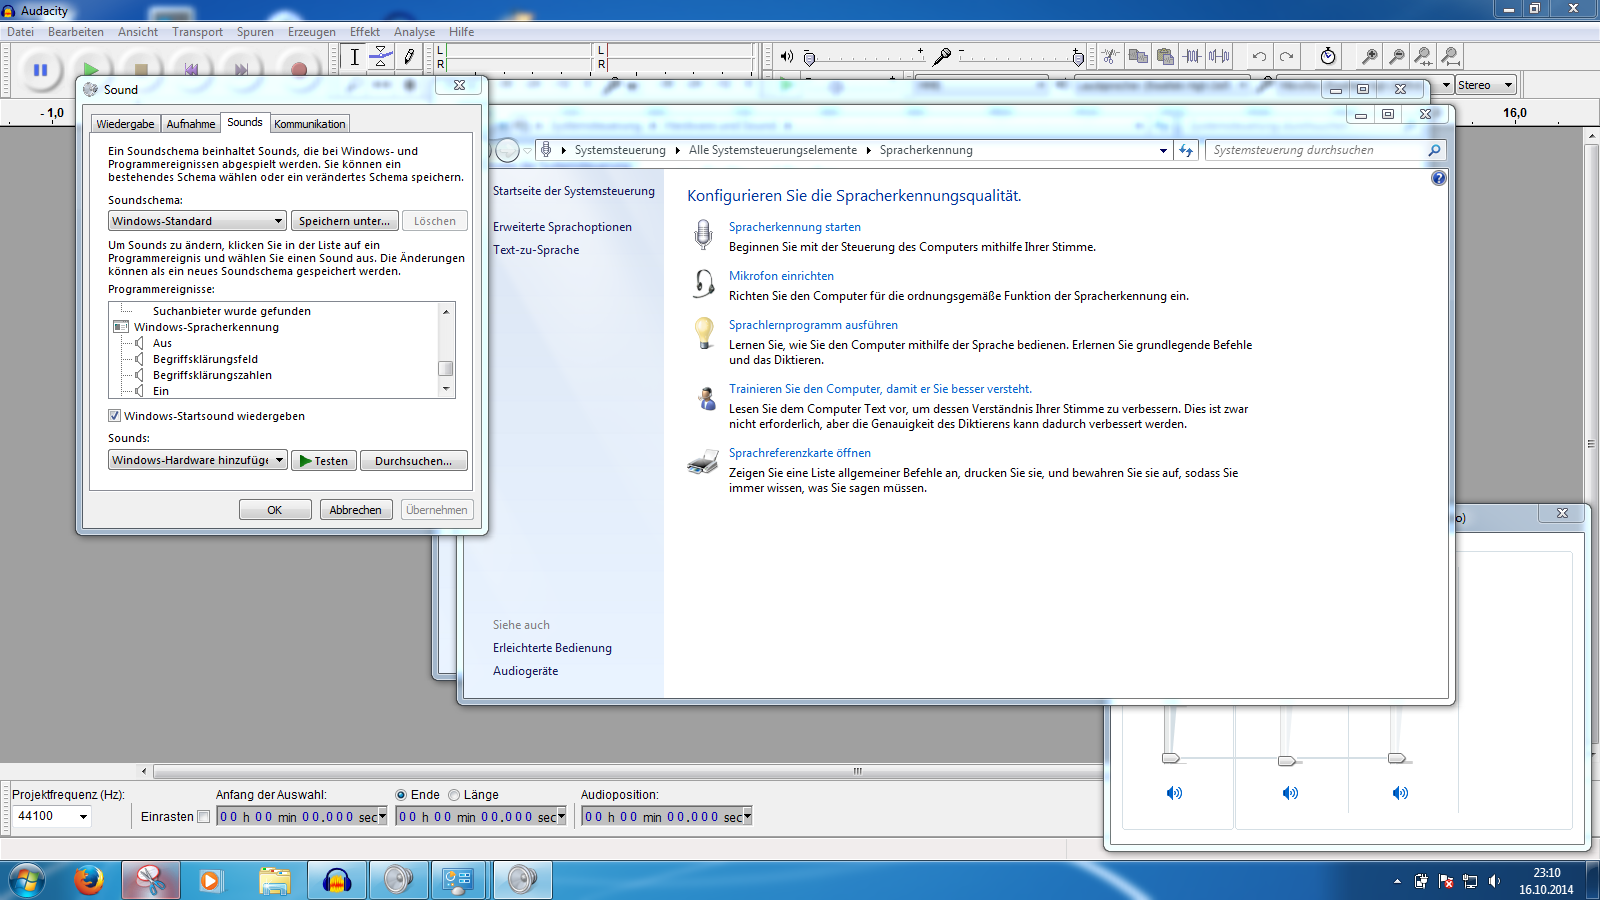This screenshot has width=1600, height=900.
Task: Select the Ende radio button
Action: click(x=401, y=795)
